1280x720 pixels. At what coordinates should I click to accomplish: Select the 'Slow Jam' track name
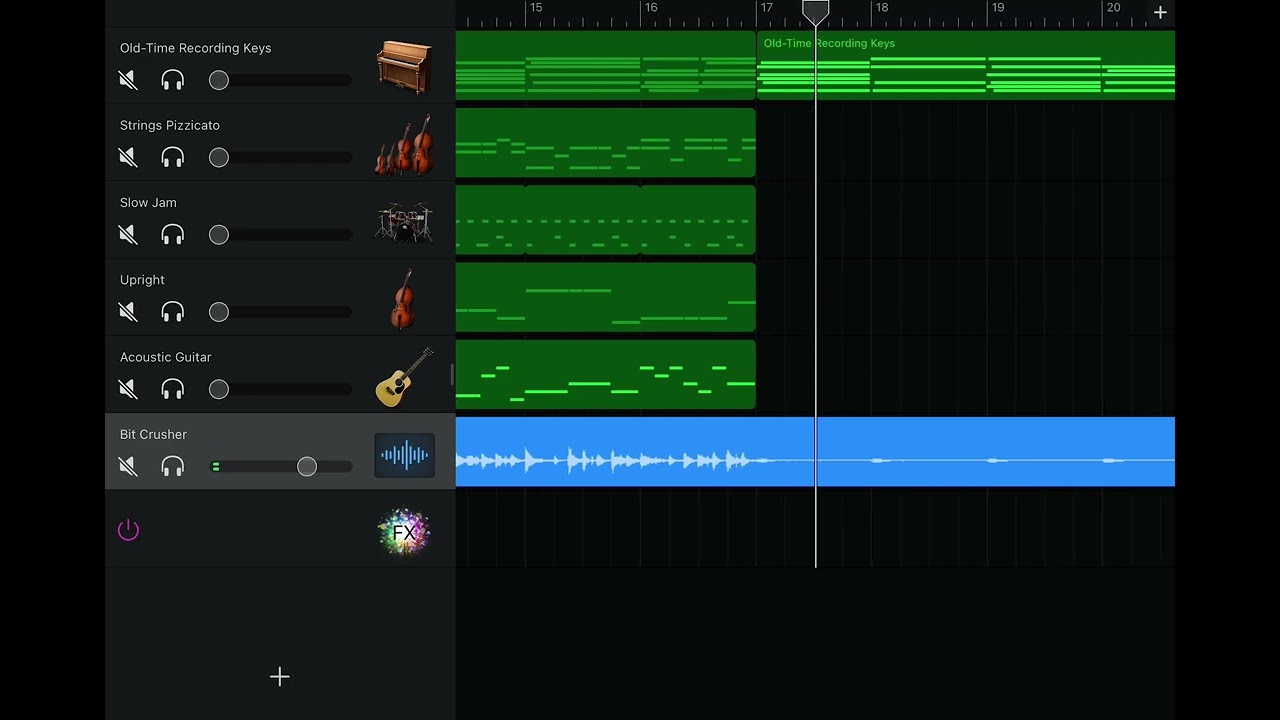[148, 202]
